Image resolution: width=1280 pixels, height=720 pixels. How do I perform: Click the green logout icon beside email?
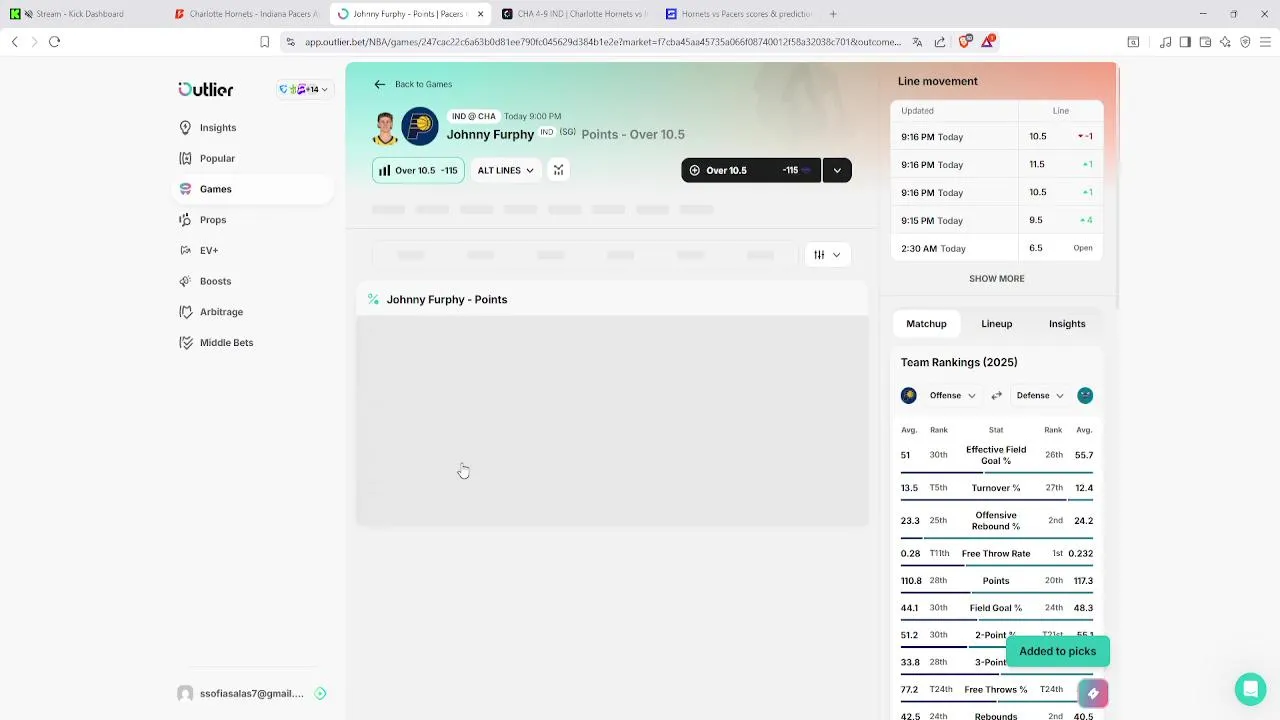click(320, 693)
